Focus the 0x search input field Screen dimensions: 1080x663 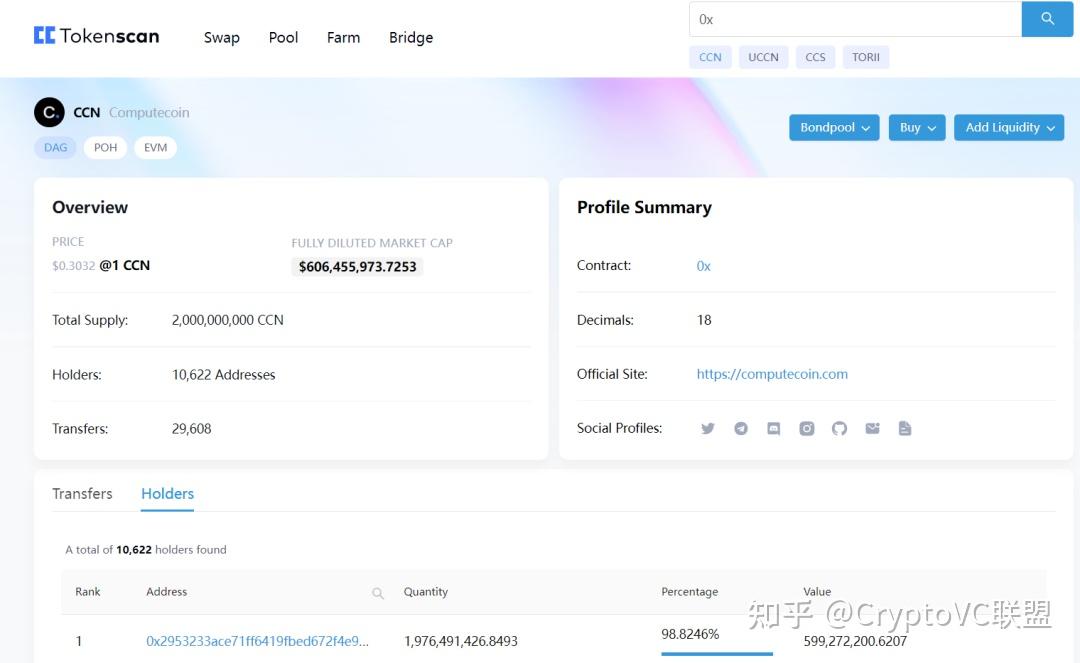(x=855, y=19)
